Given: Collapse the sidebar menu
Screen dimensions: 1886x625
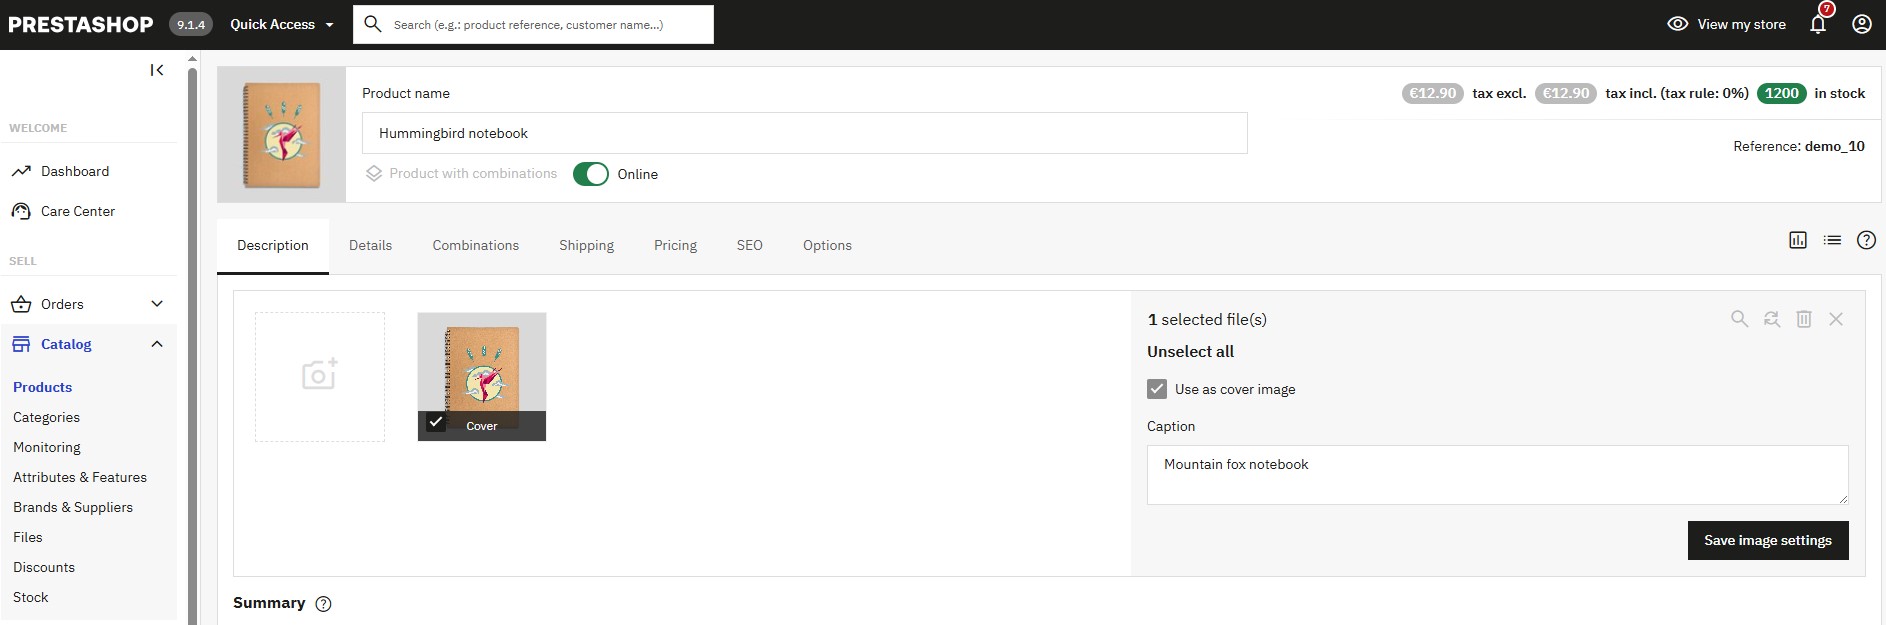Looking at the screenshot, I should click(x=157, y=70).
